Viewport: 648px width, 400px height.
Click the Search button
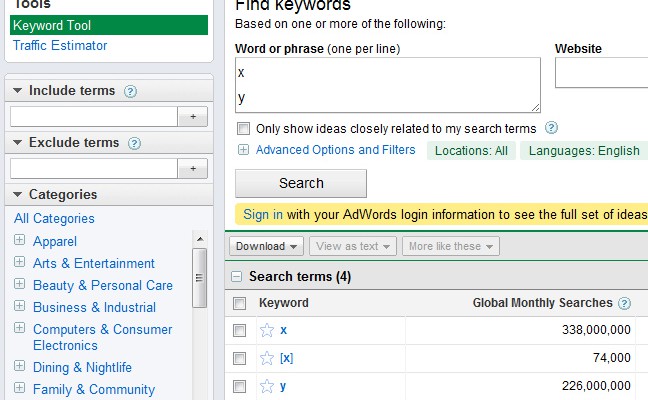(x=301, y=183)
